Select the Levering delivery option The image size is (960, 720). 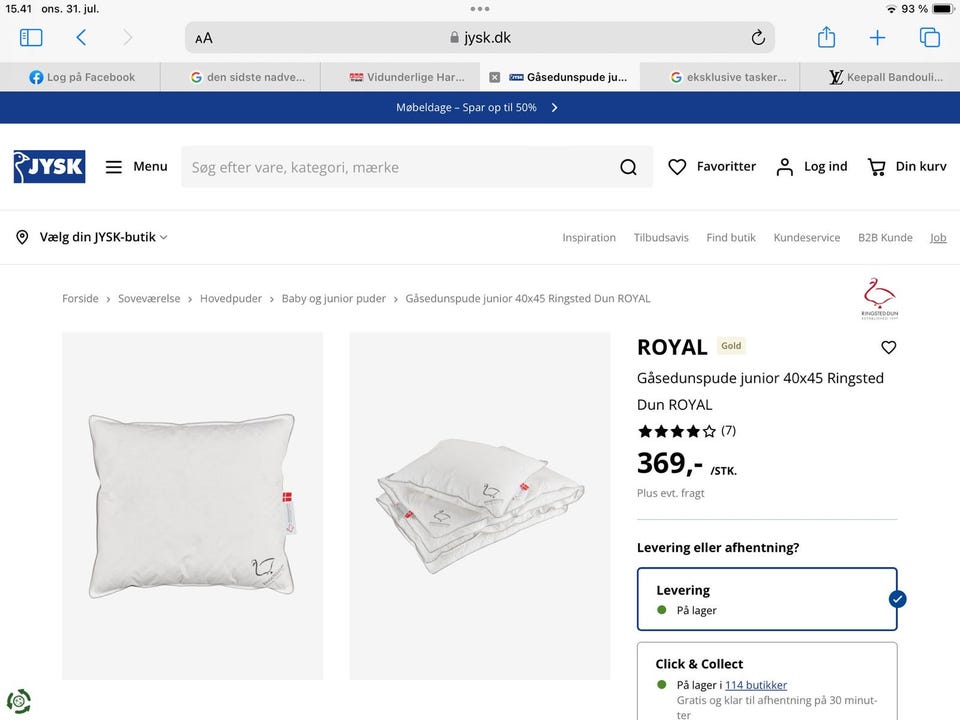tap(767, 599)
